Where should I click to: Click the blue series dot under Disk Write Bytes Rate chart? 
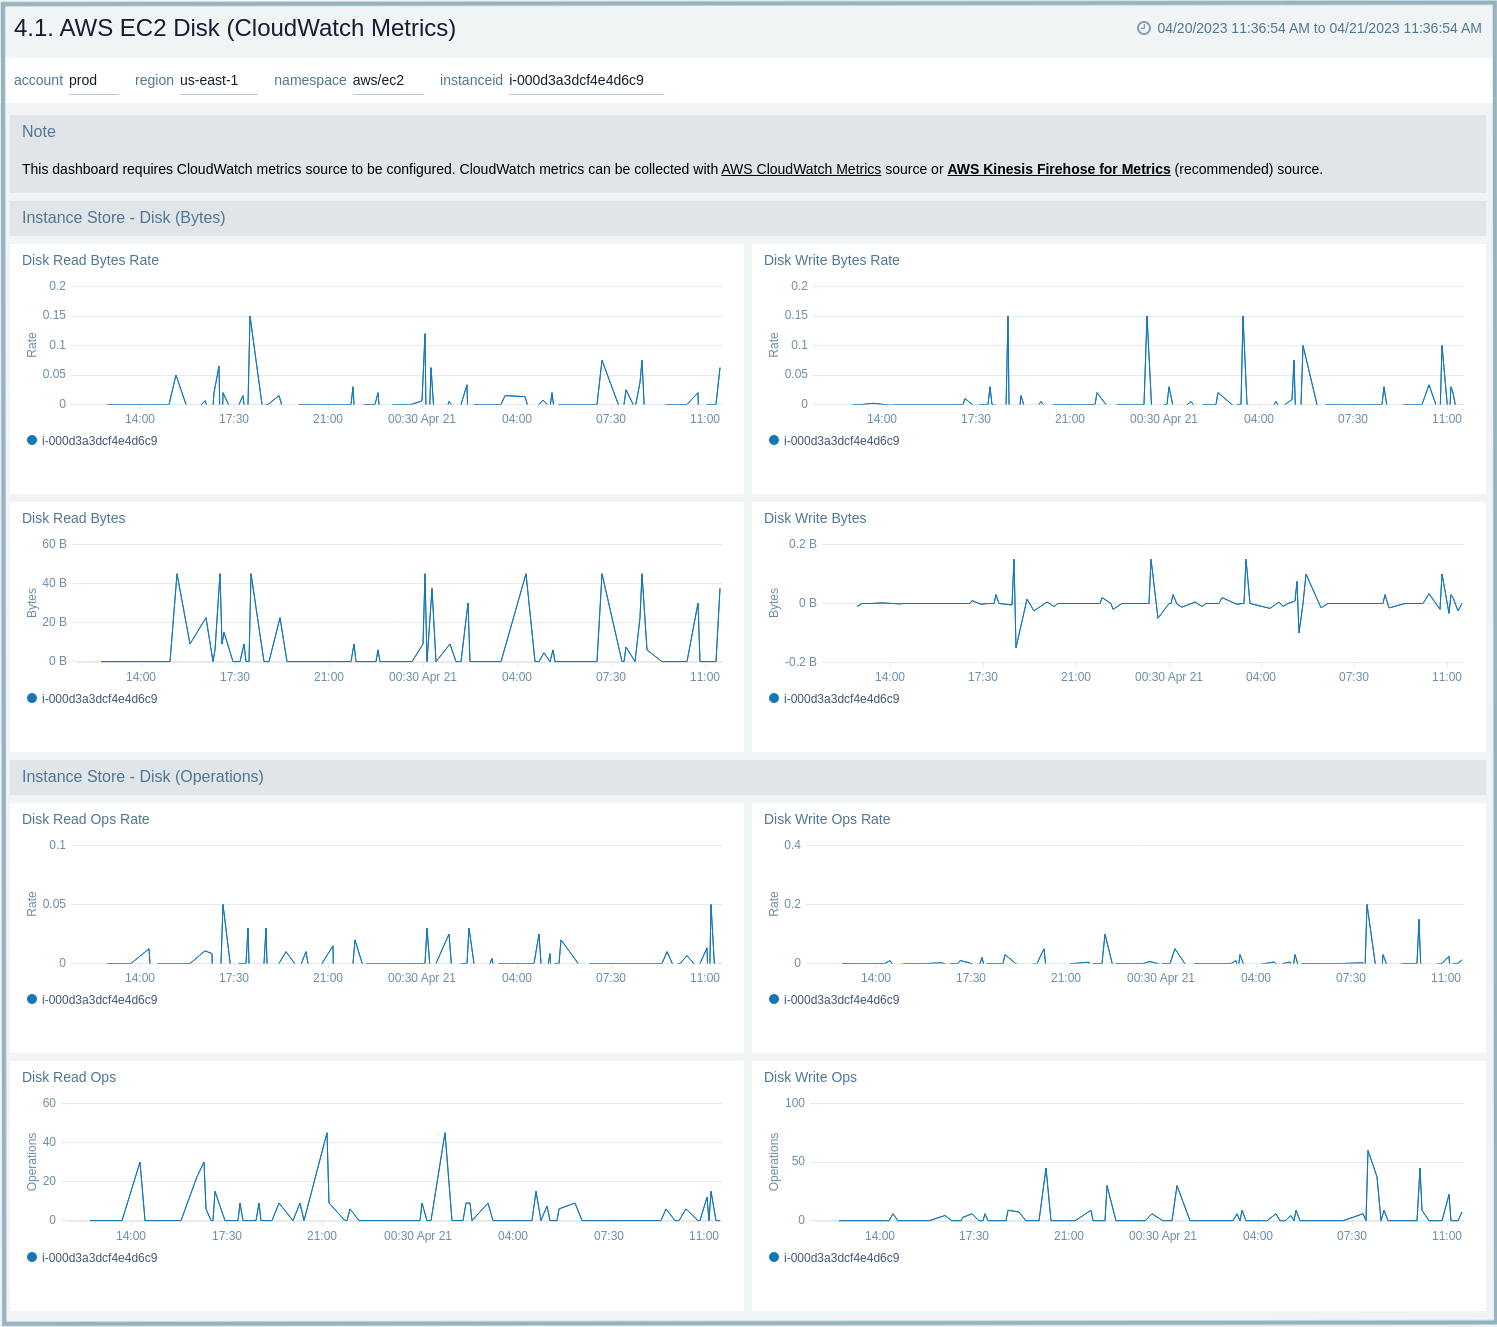pyautogui.click(x=774, y=439)
